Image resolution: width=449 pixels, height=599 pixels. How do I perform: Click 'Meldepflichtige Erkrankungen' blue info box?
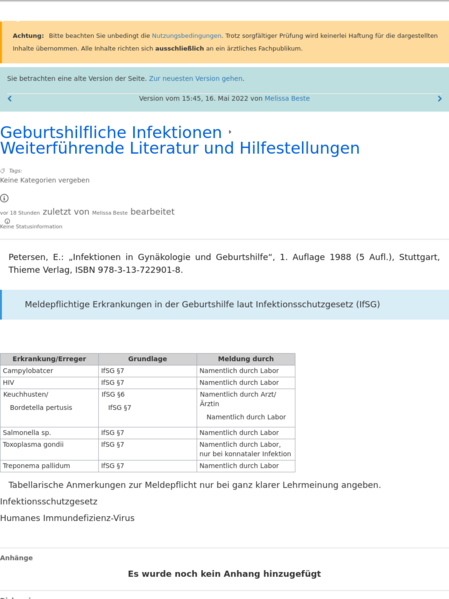pos(225,304)
